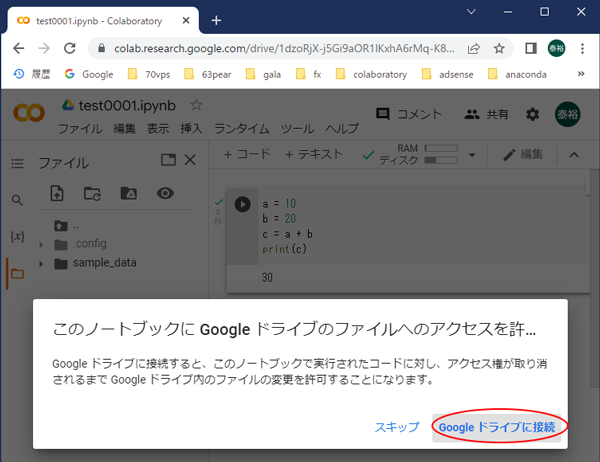Refresh the file browser icon
Viewport: 600px width, 462px height.
tap(92, 194)
